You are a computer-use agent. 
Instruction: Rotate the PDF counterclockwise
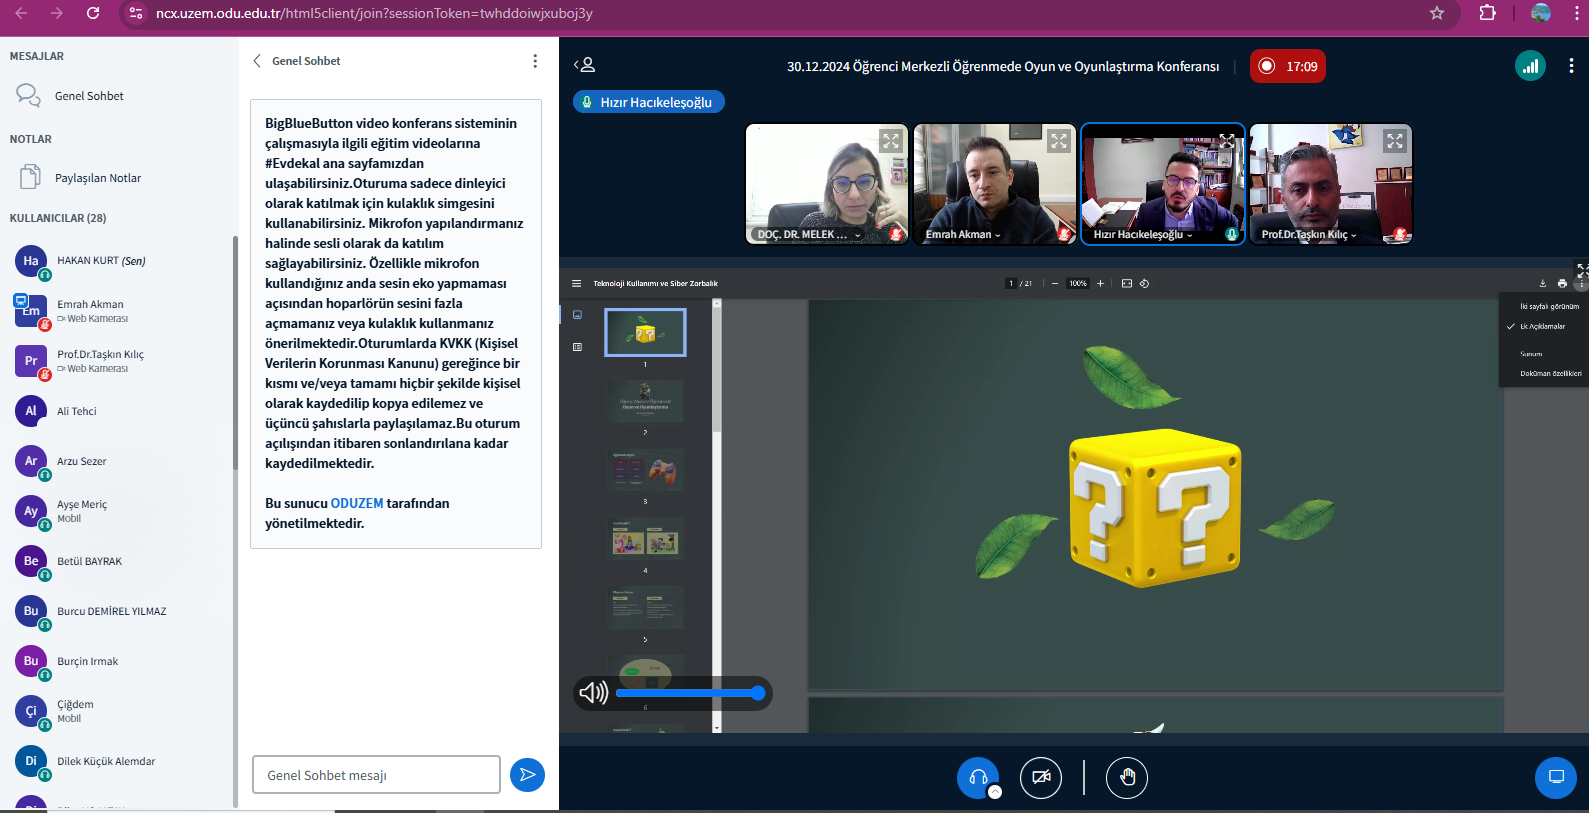(1144, 283)
